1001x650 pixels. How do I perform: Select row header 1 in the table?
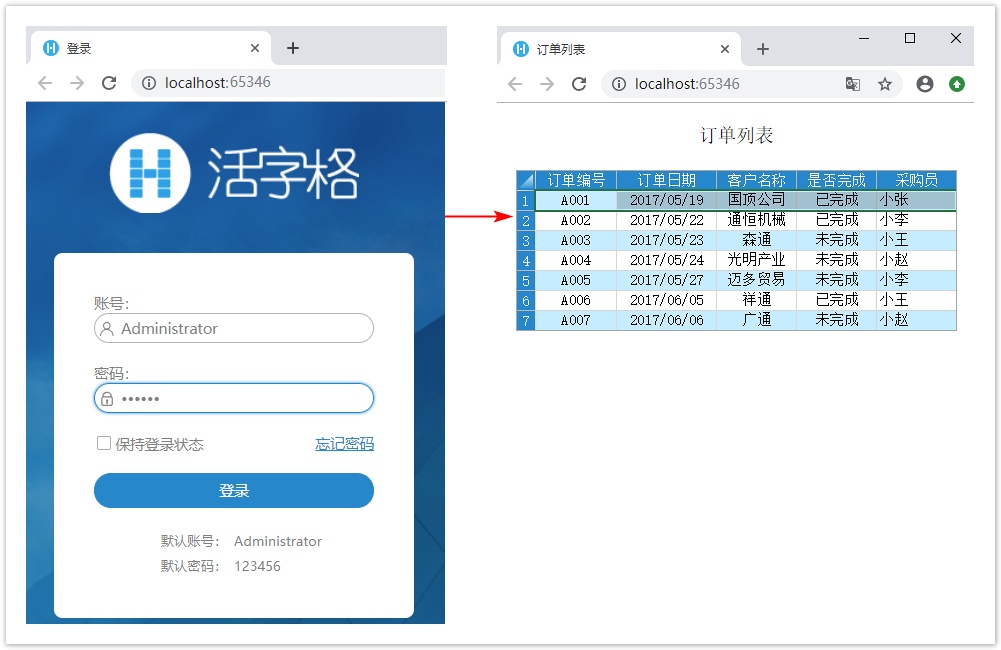525,200
